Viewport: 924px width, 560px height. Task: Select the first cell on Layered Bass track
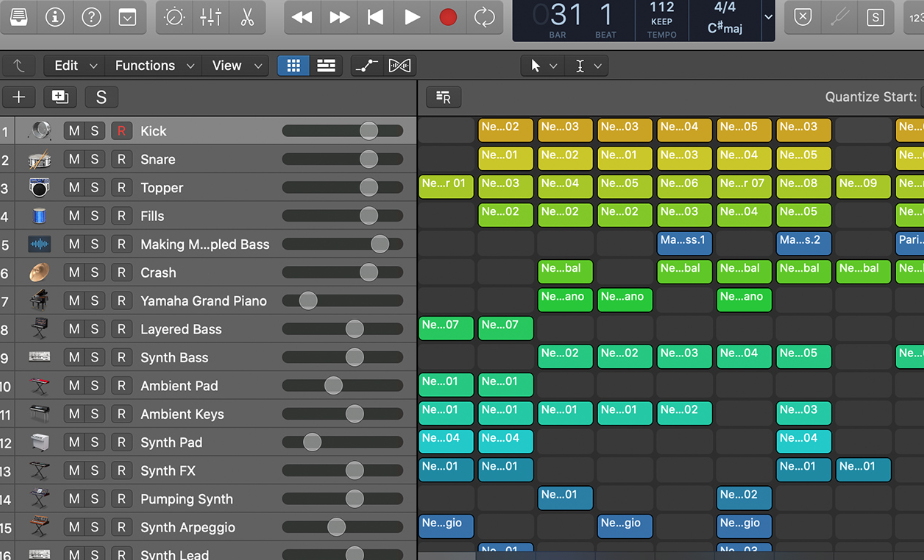click(x=446, y=328)
